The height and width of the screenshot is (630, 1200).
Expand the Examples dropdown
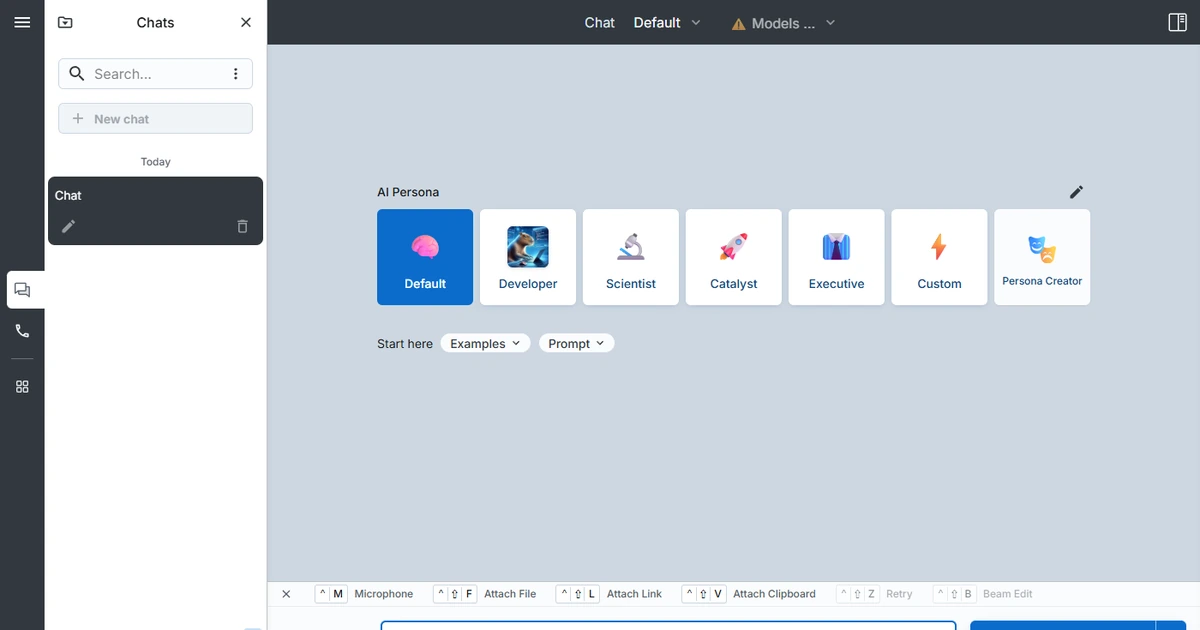coord(486,343)
